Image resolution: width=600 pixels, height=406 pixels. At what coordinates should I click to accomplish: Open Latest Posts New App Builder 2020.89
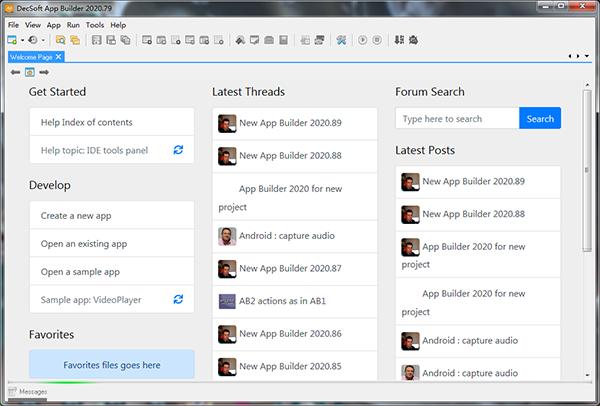[x=478, y=182]
